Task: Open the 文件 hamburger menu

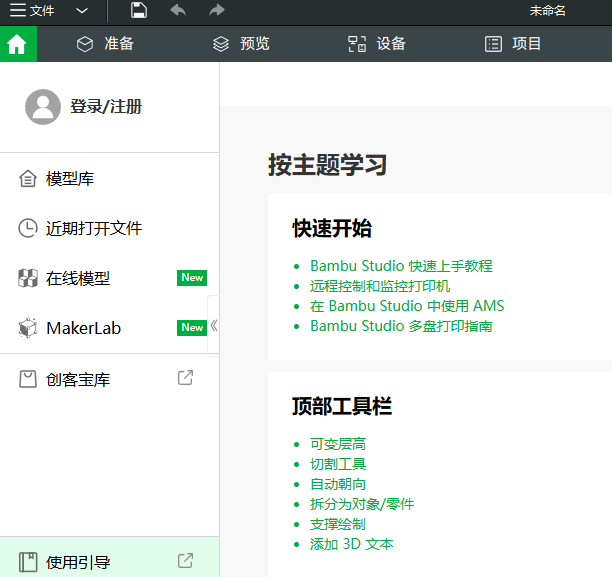Action: point(31,11)
